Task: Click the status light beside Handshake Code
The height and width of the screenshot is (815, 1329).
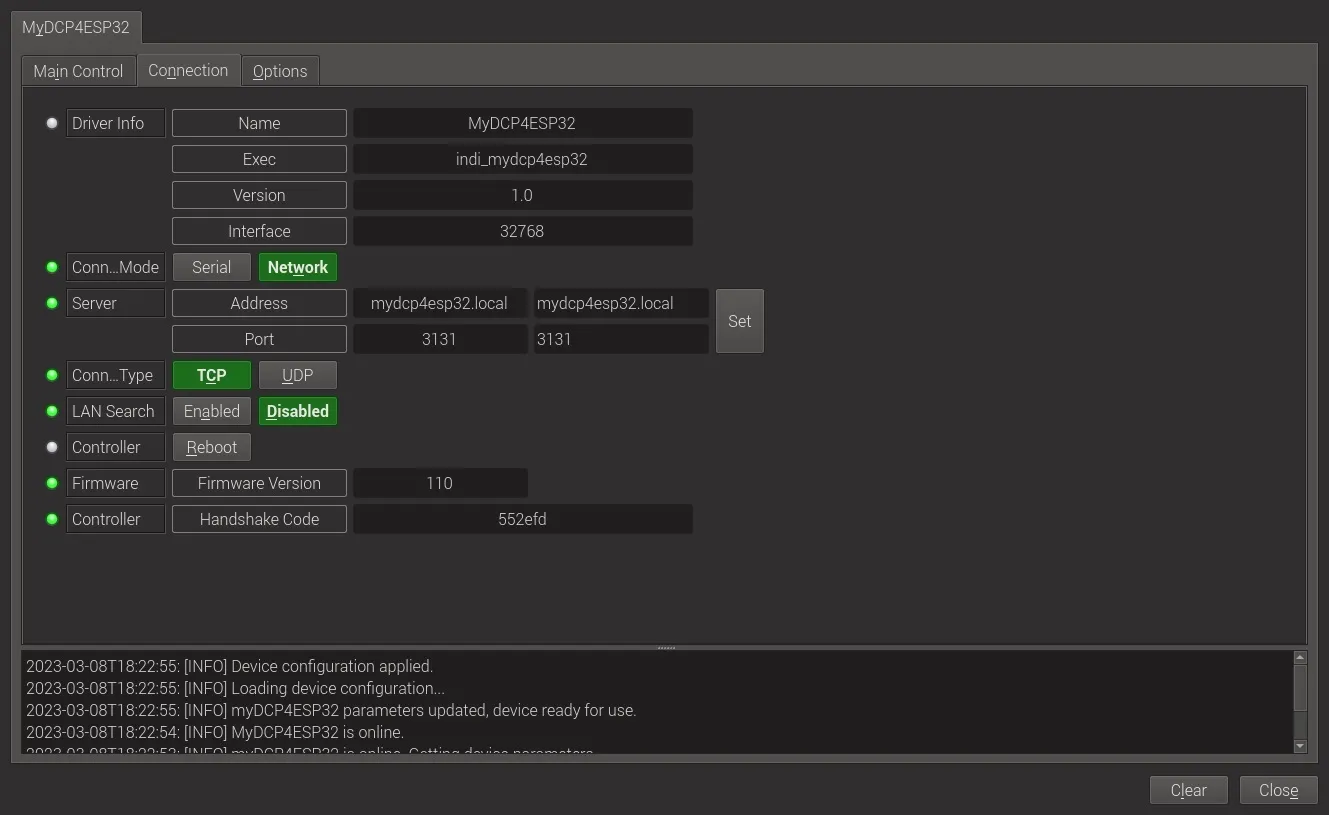Action: [52, 519]
